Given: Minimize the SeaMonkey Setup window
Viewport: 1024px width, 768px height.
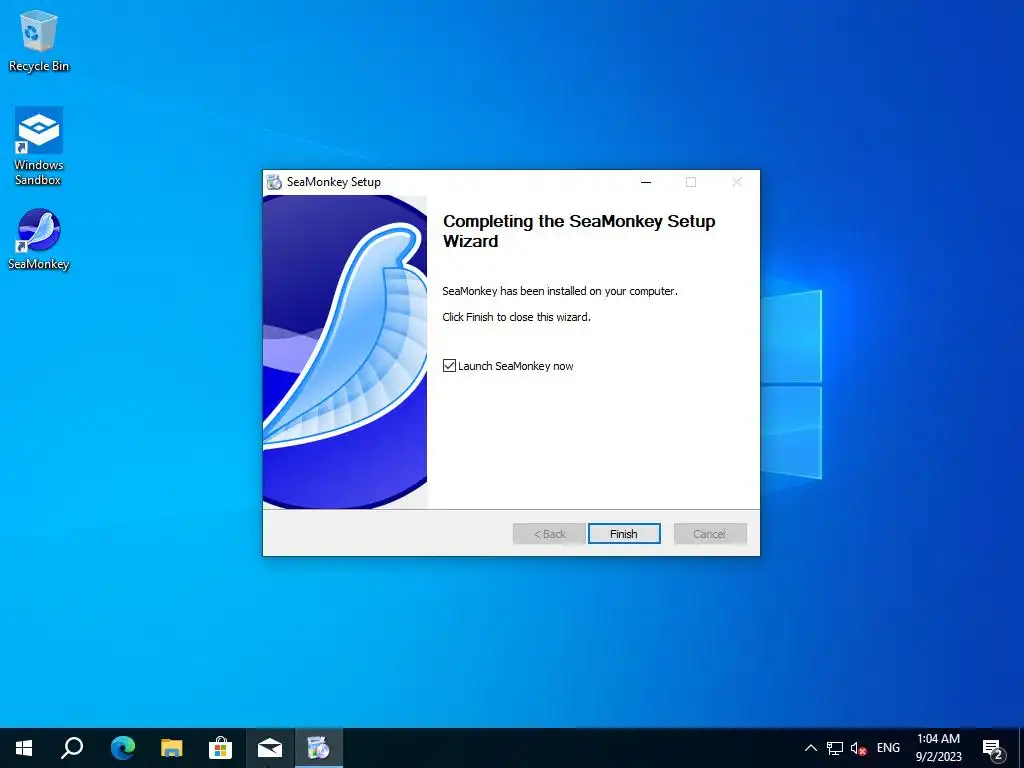Looking at the screenshot, I should click(x=646, y=182).
